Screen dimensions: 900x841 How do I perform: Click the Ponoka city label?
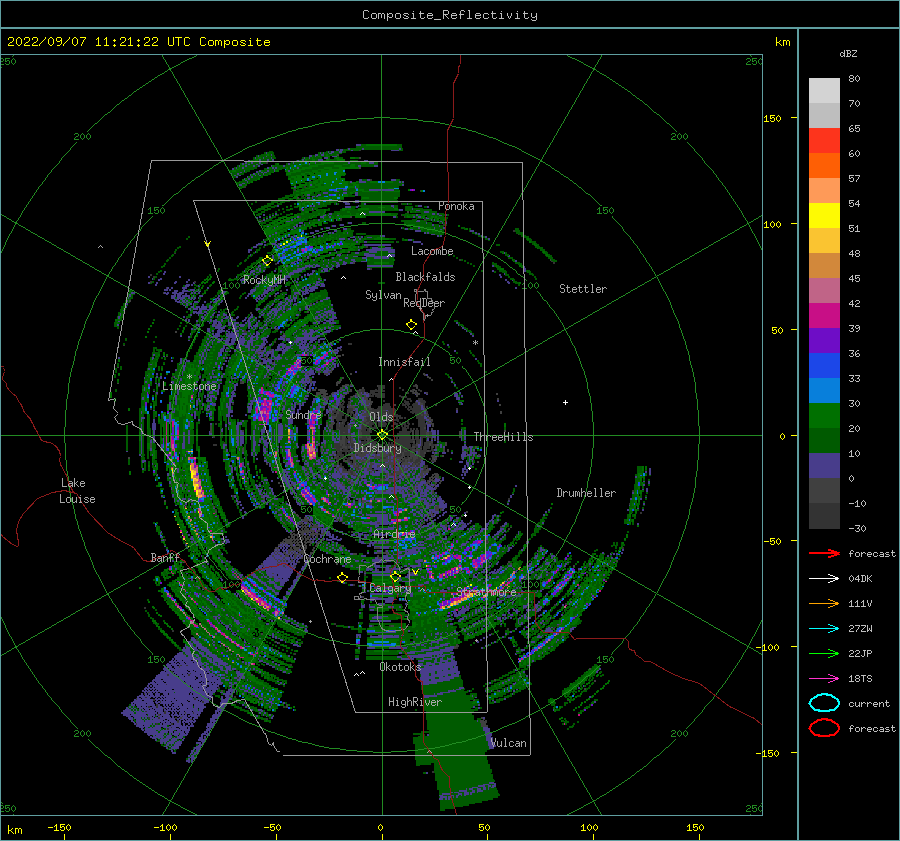(x=456, y=206)
